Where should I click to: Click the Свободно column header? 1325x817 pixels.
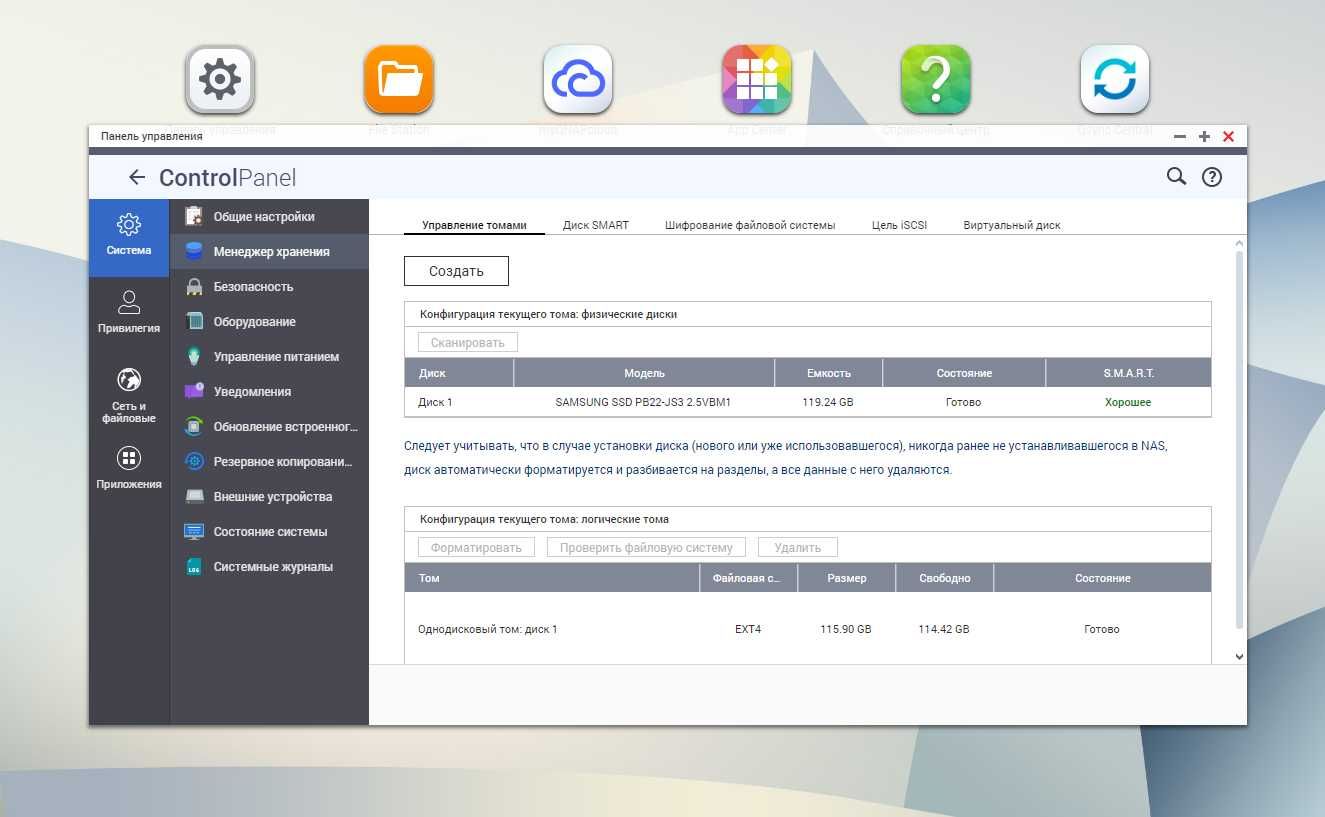(x=945, y=578)
